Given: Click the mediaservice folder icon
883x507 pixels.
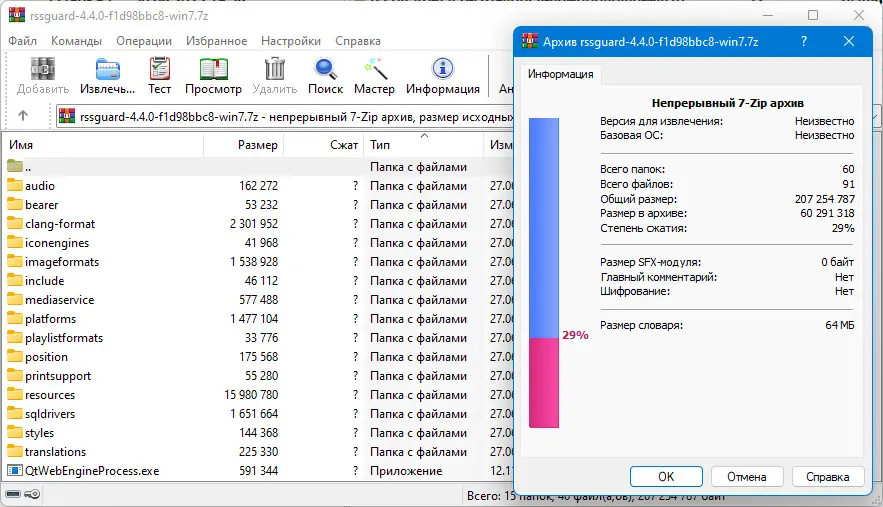Looking at the screenshot, I should (15, 300).
